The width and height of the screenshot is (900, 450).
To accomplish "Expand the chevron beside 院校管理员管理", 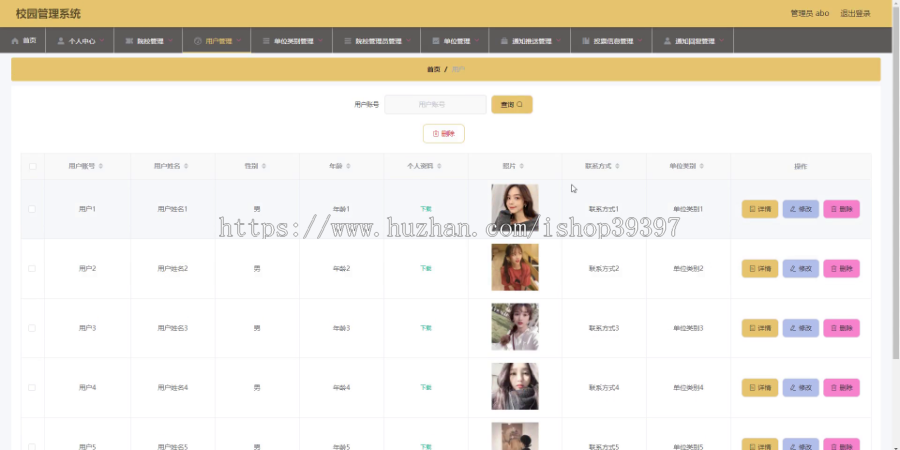I will click(x=409, y=41).
